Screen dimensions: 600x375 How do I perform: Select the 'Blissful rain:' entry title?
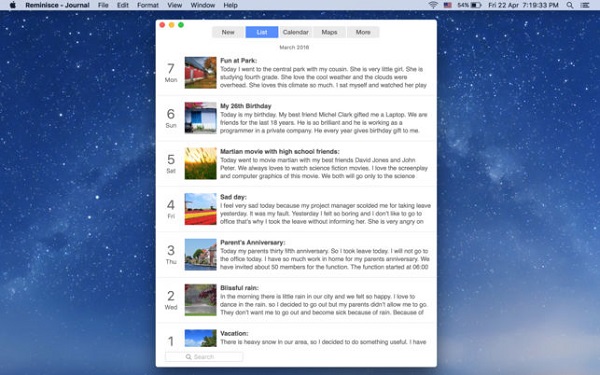239,288
